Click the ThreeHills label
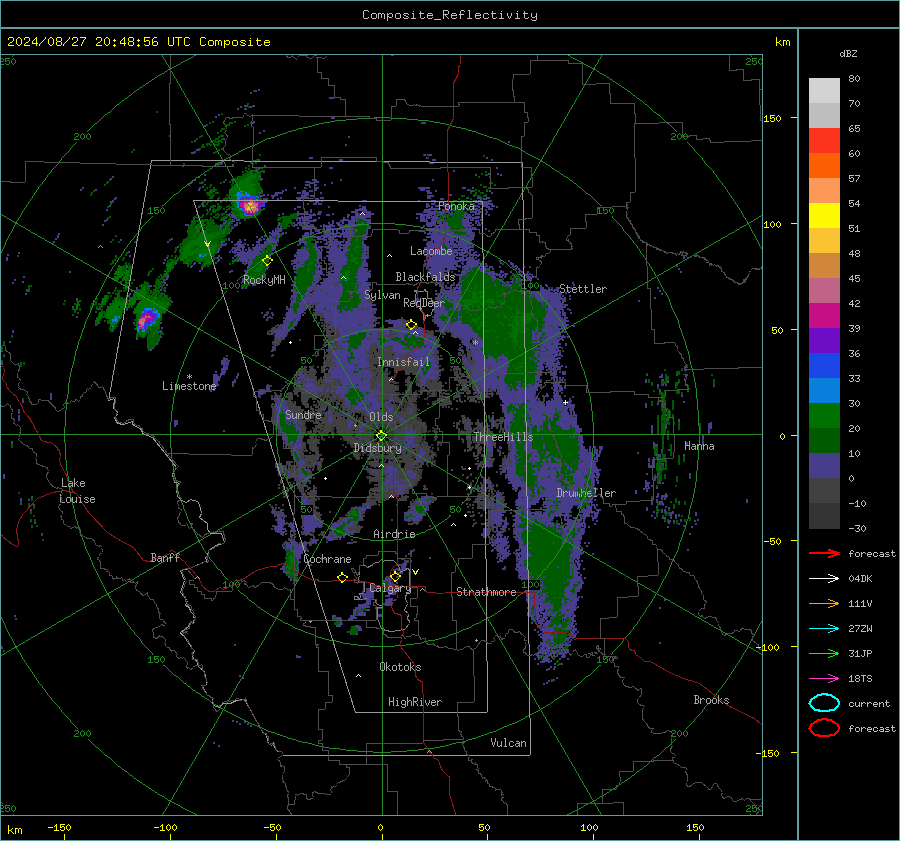The height and width of the screenshot is (841, 900). (503, 437)
